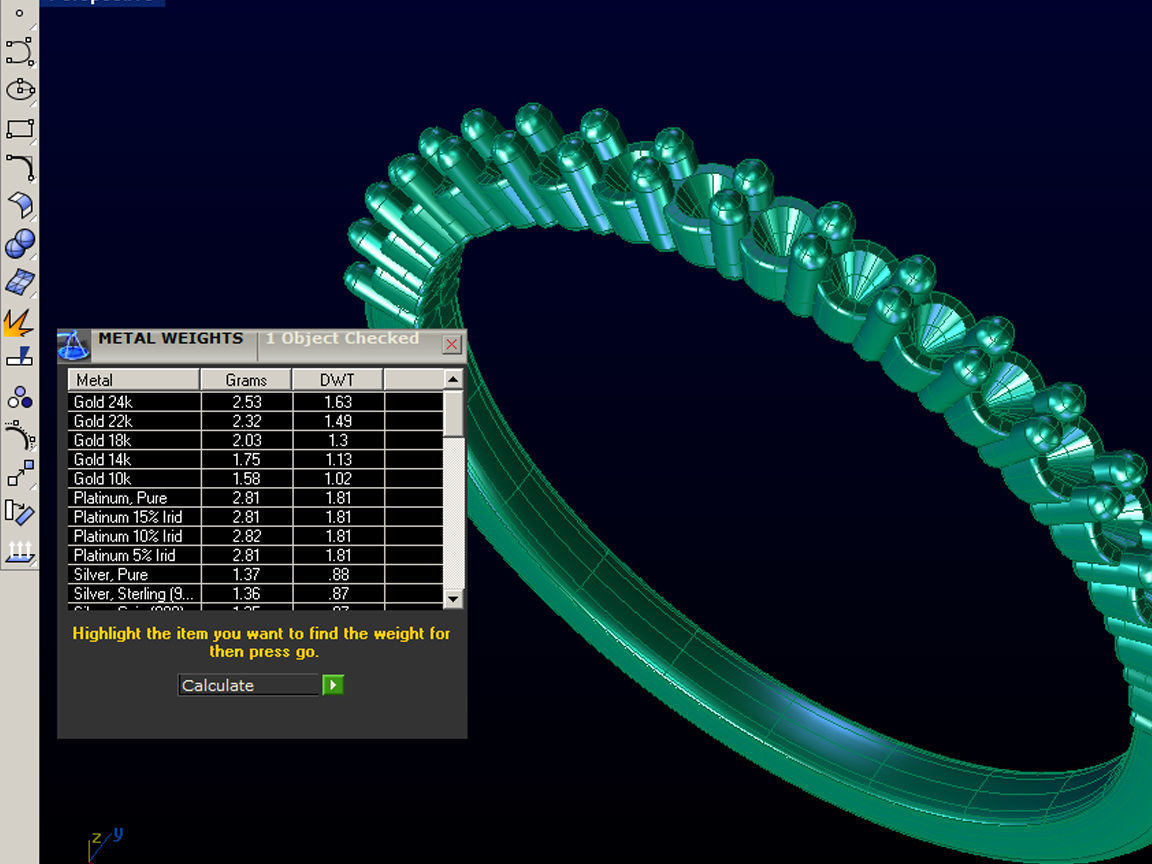
Task: Highlight the Silver, Sterling row
Action: 256,593
